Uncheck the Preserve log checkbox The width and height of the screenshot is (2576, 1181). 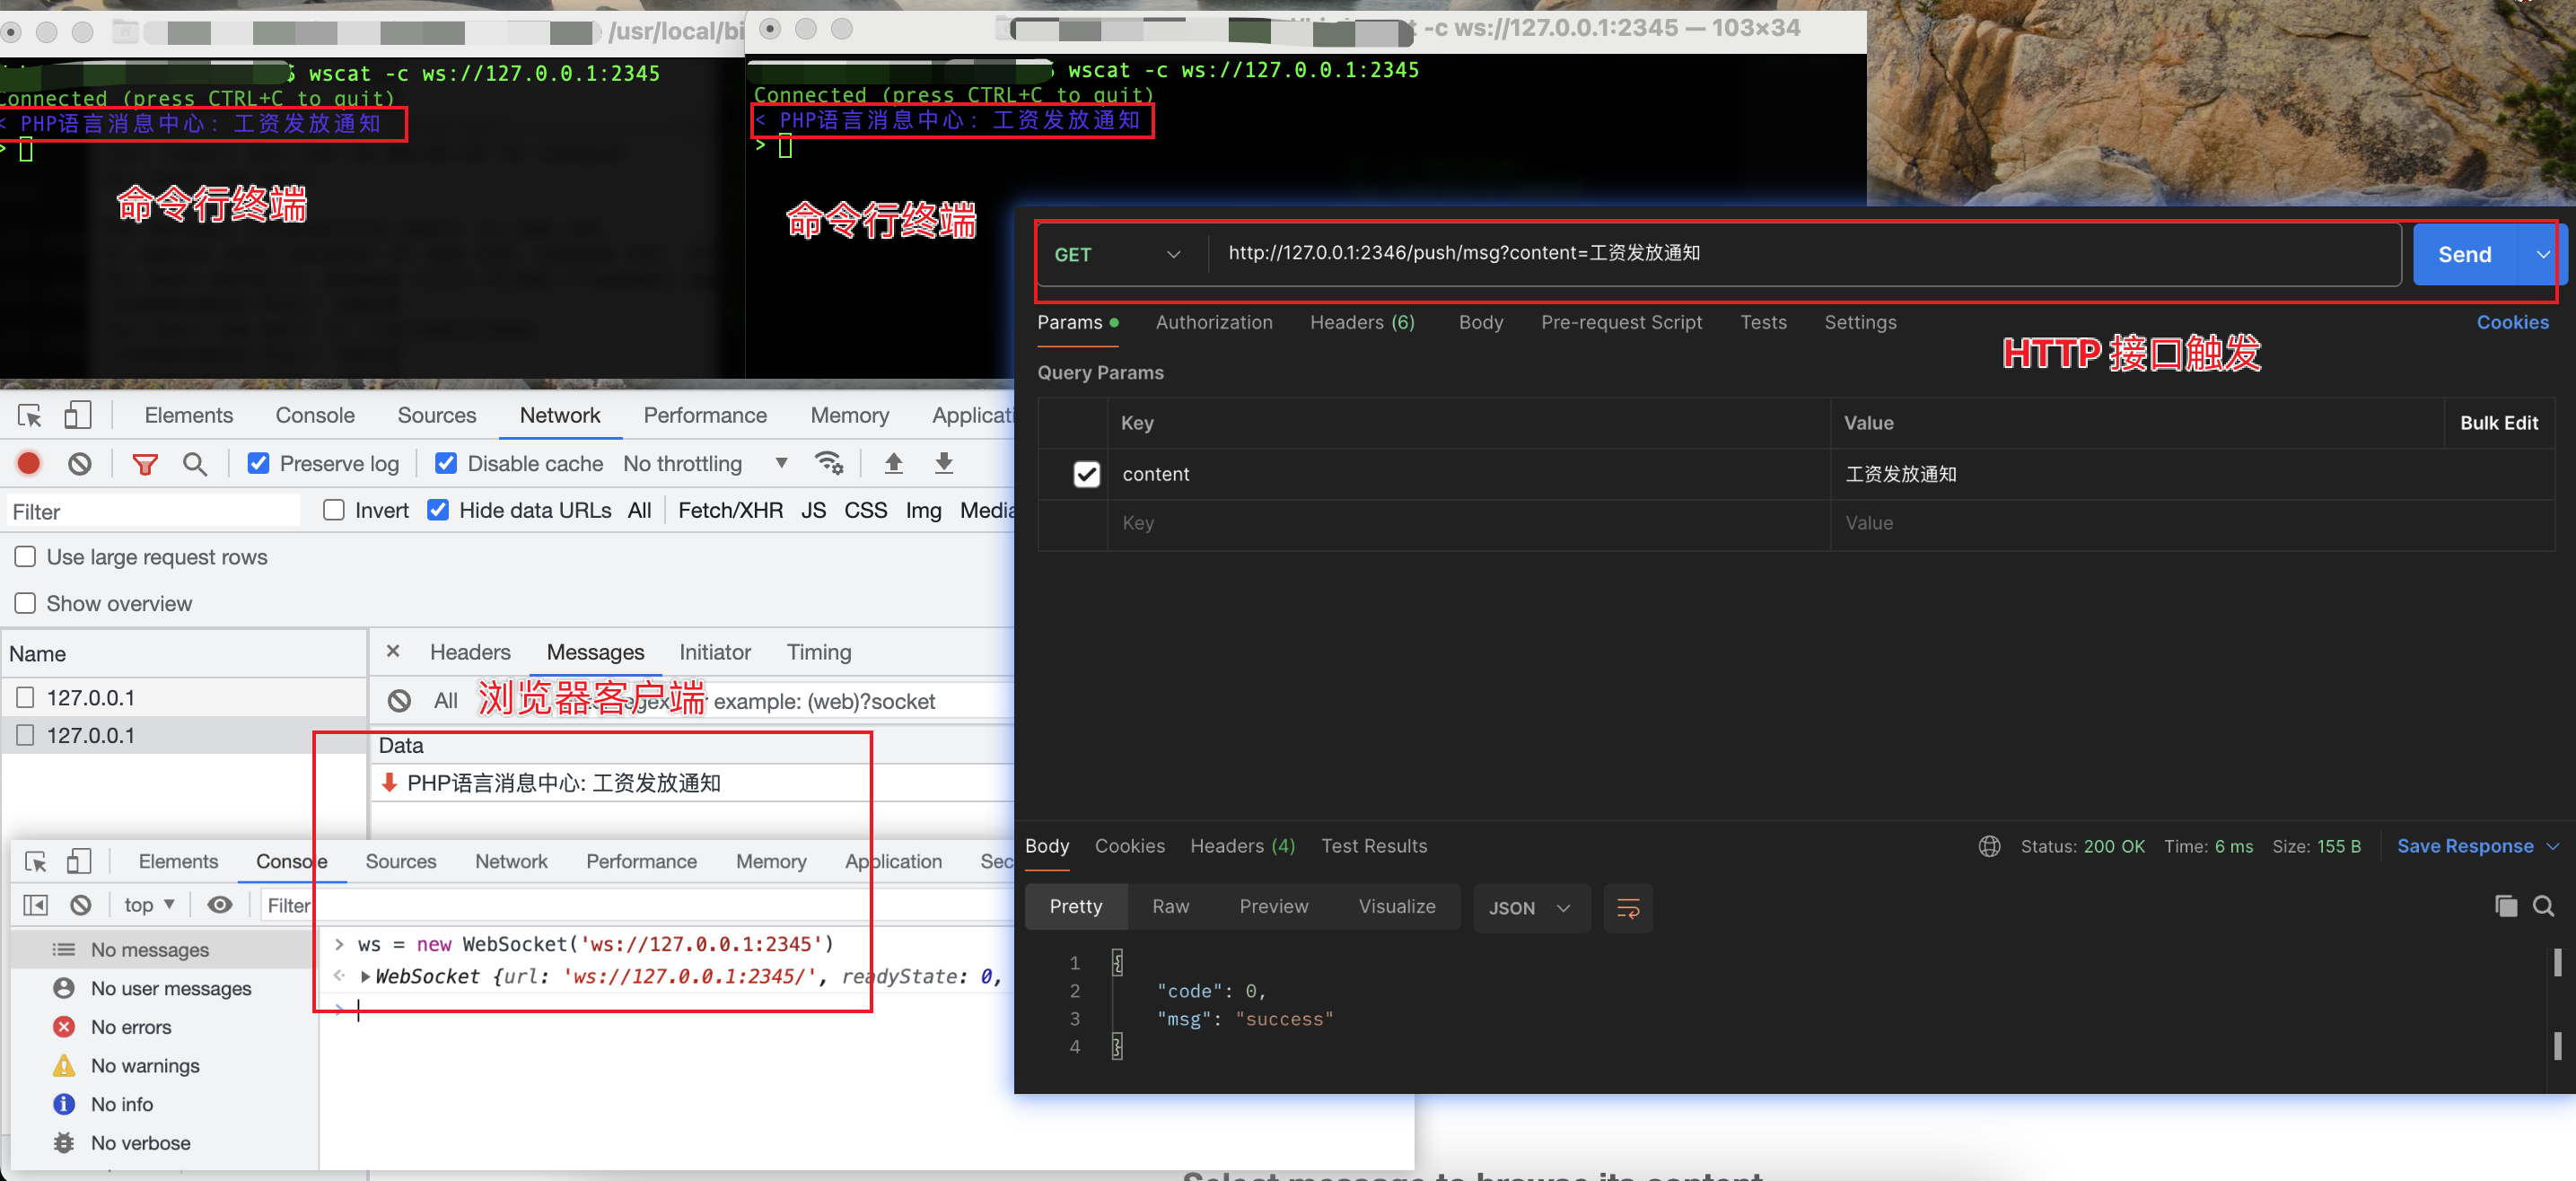pyautogui.click(x=258, y=463)
